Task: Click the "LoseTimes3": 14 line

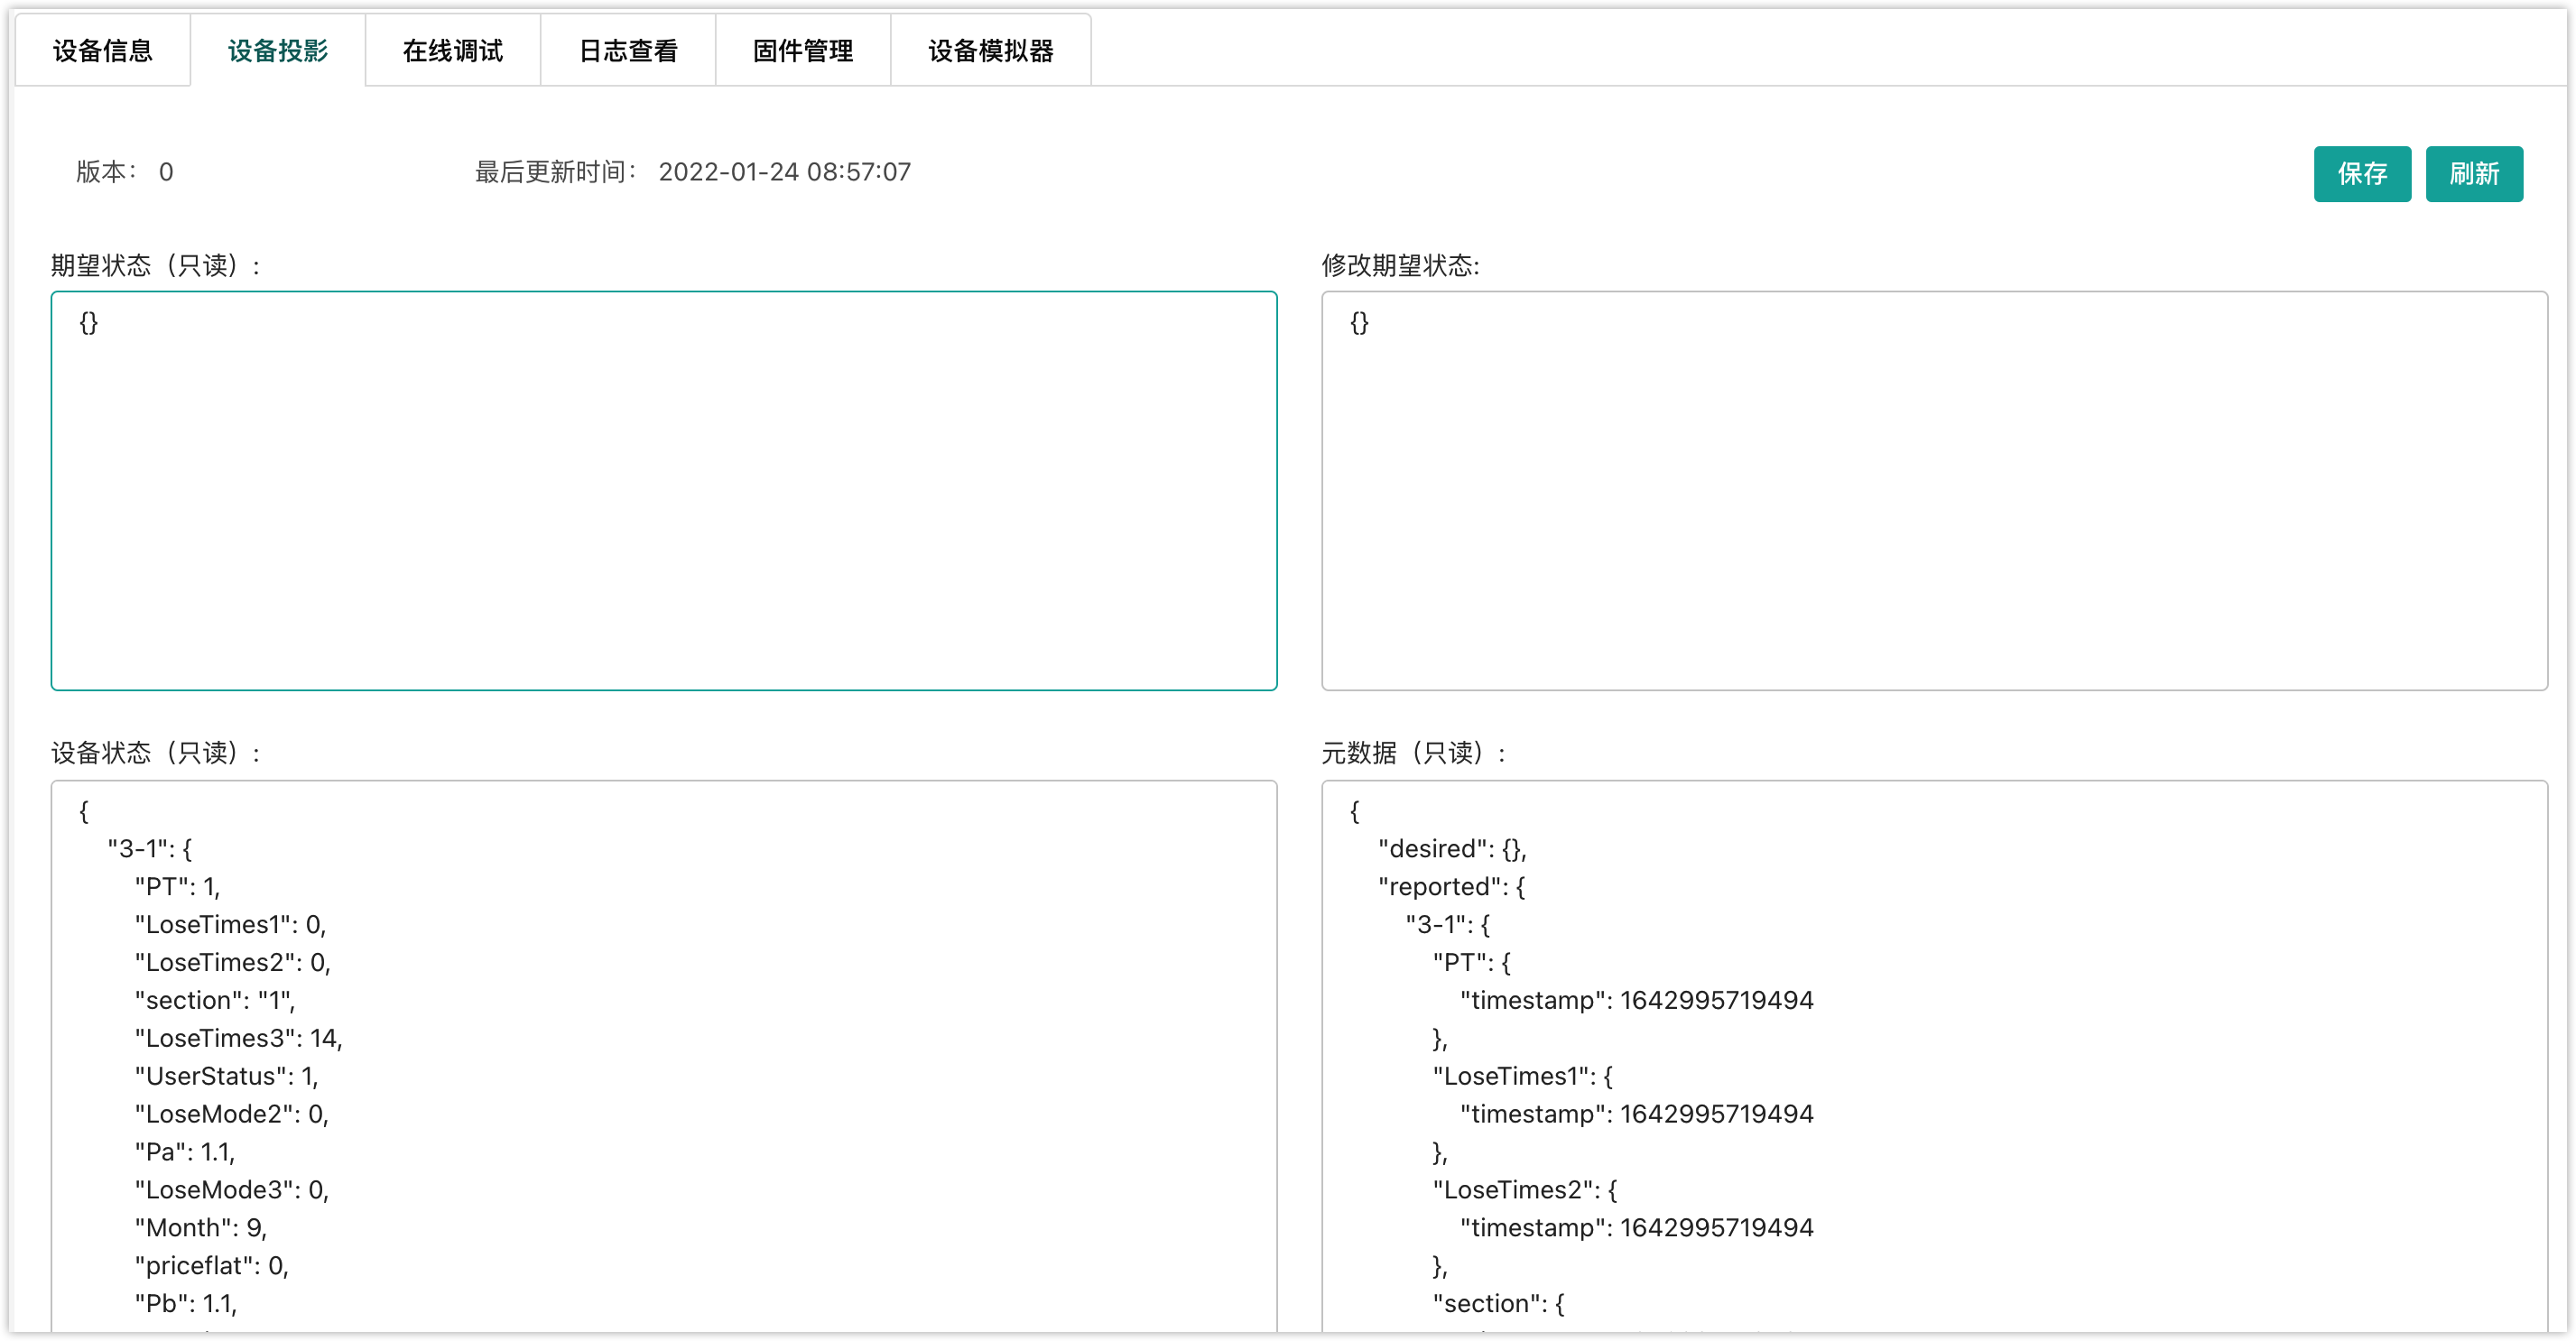Action: (x=239, y=1038)
